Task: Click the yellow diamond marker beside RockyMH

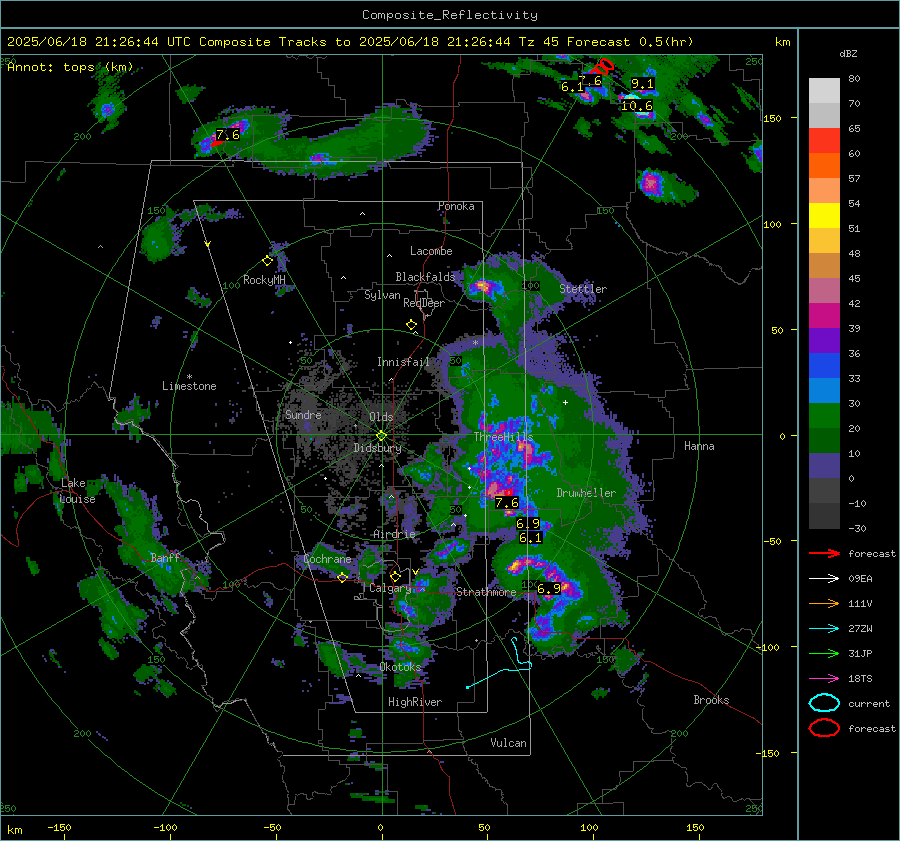Action: [267, 261]
